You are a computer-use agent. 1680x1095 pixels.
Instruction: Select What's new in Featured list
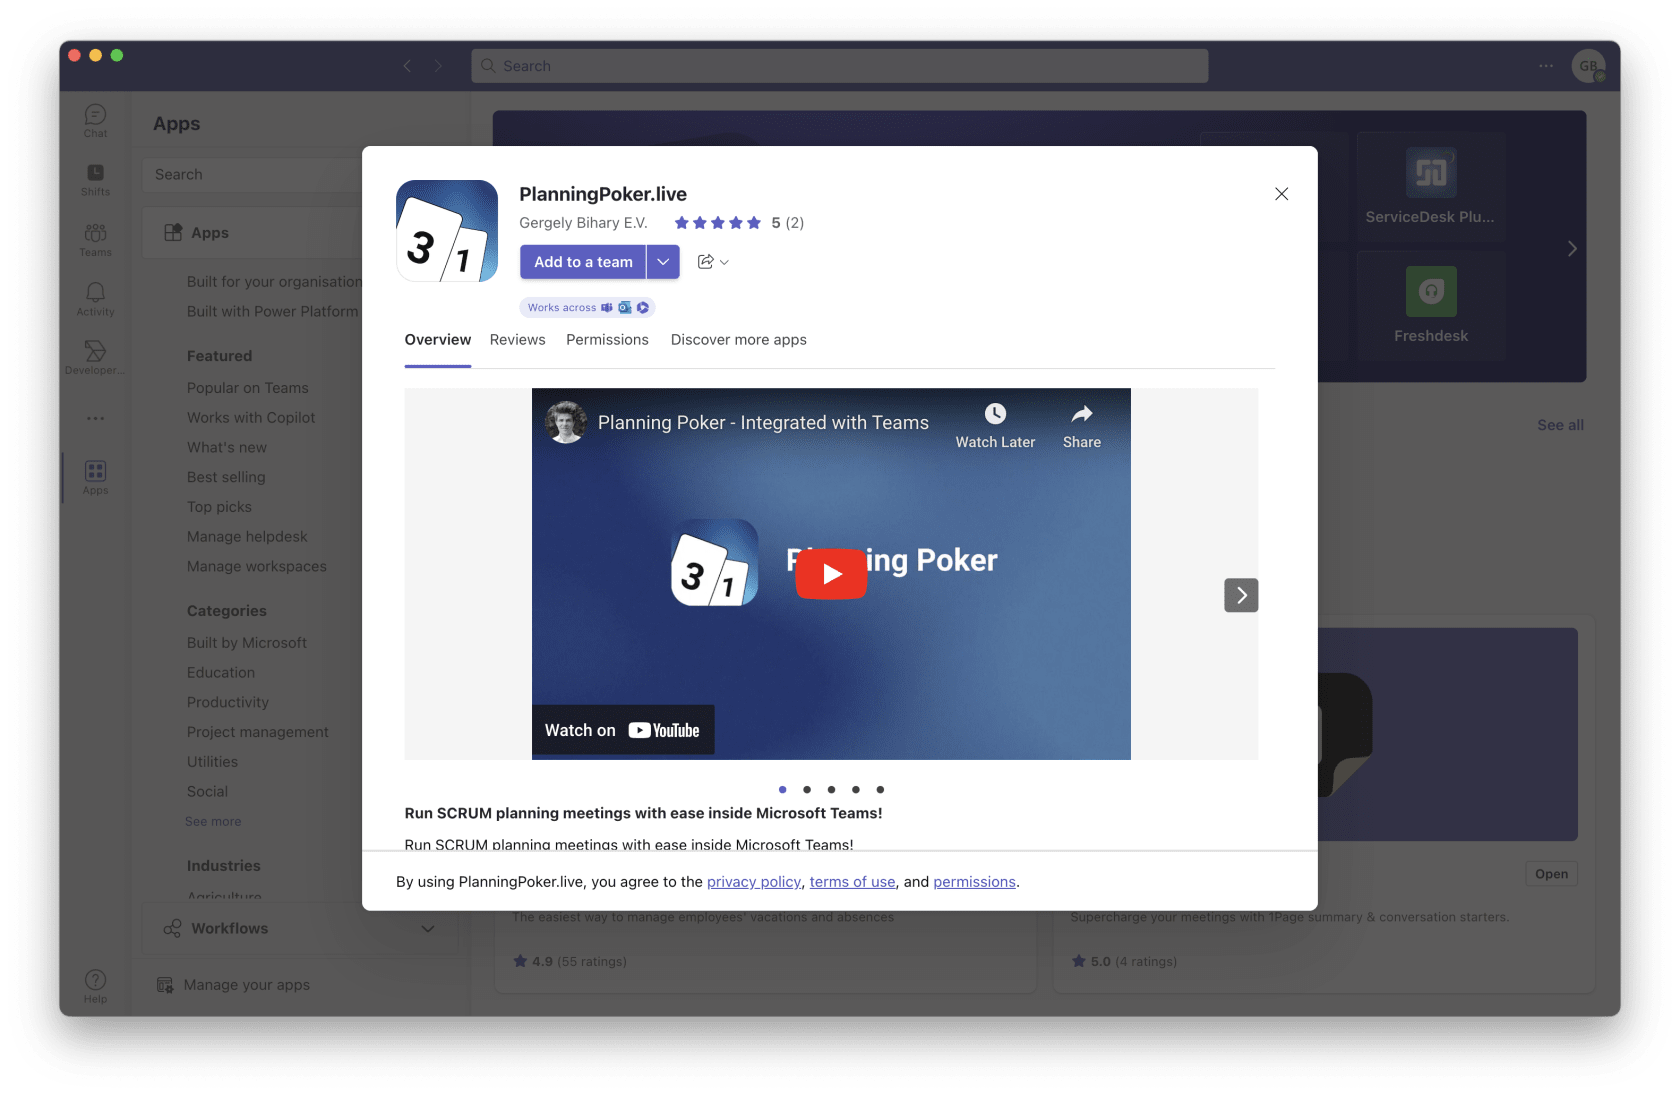coord(227,448)
